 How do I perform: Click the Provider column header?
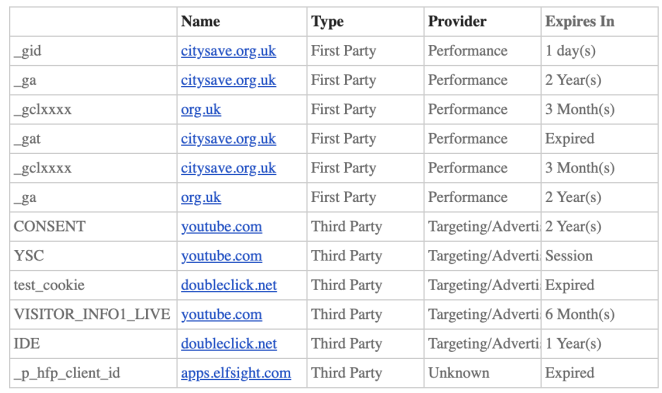pyautogui.click(x=457, y=22)
